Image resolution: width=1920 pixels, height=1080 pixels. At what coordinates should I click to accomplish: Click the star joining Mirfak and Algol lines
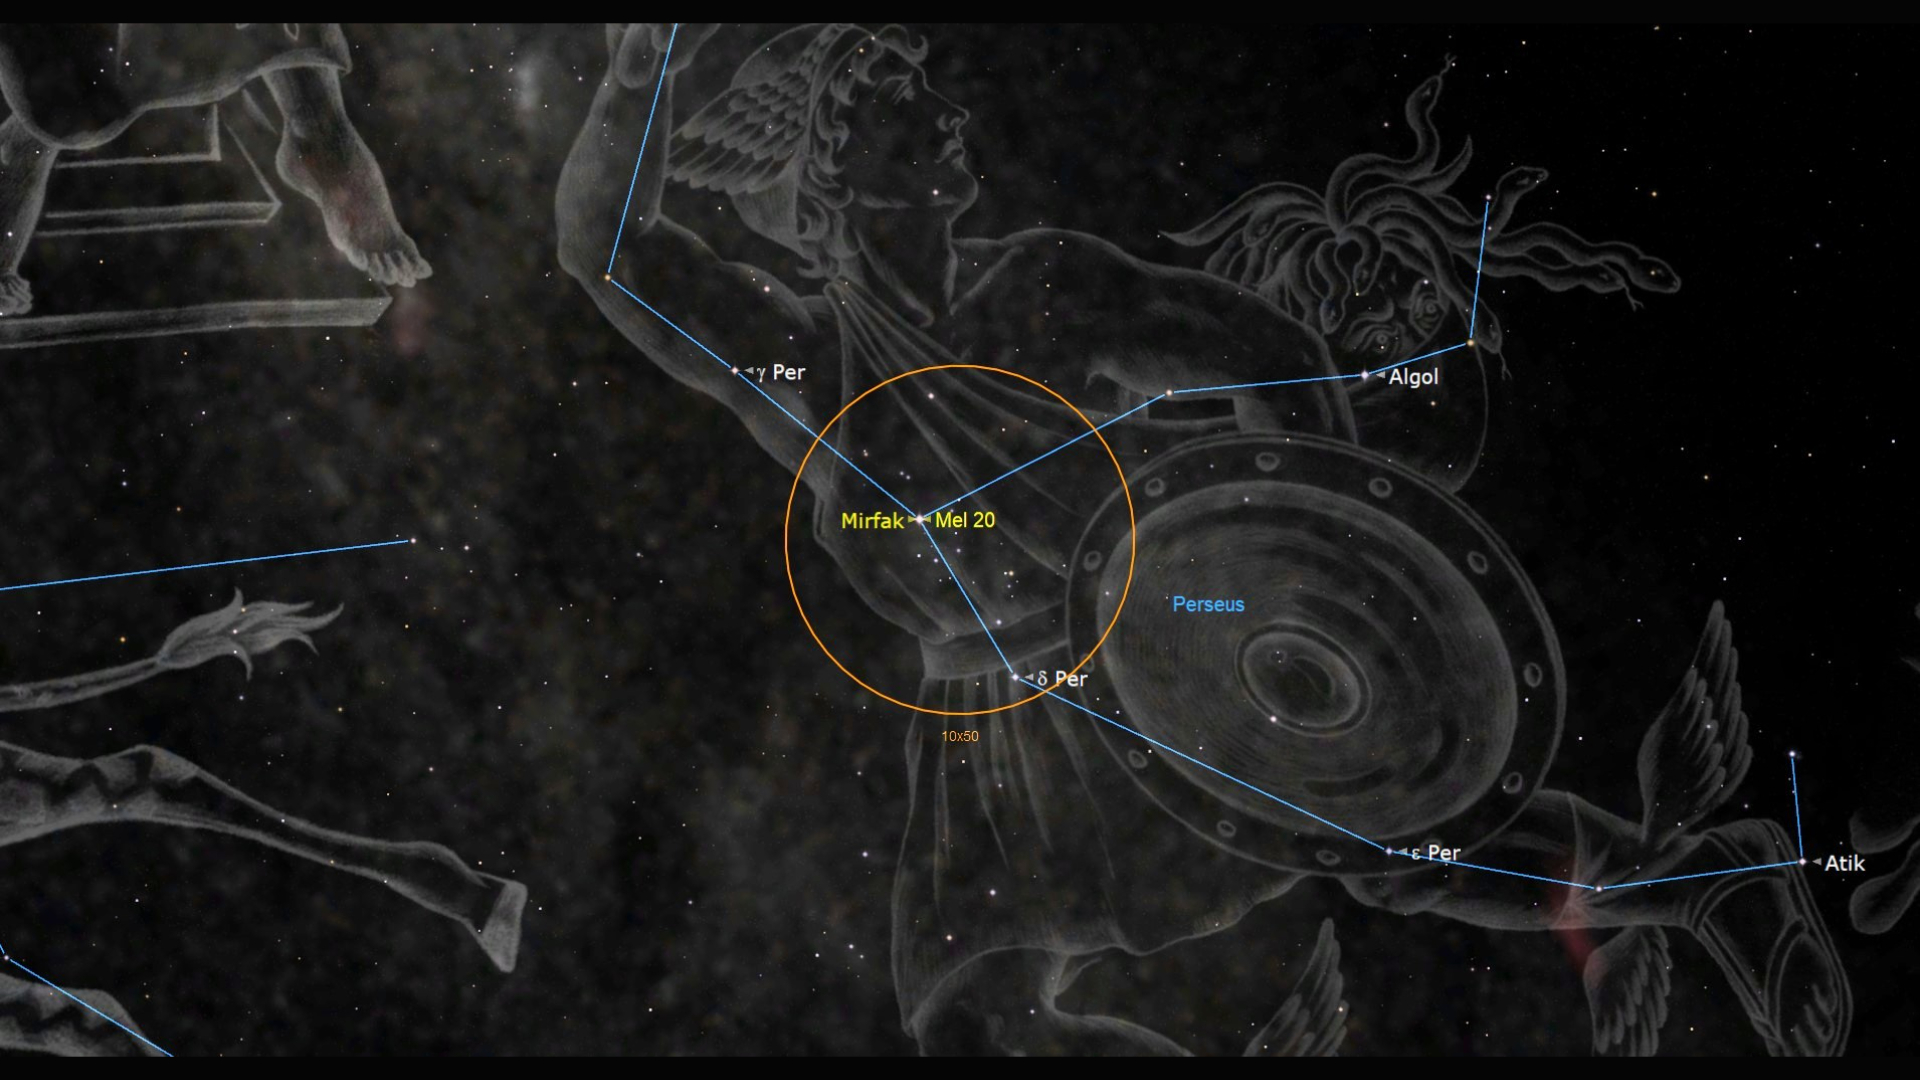pyautogui.click(x=1168, y=394)
